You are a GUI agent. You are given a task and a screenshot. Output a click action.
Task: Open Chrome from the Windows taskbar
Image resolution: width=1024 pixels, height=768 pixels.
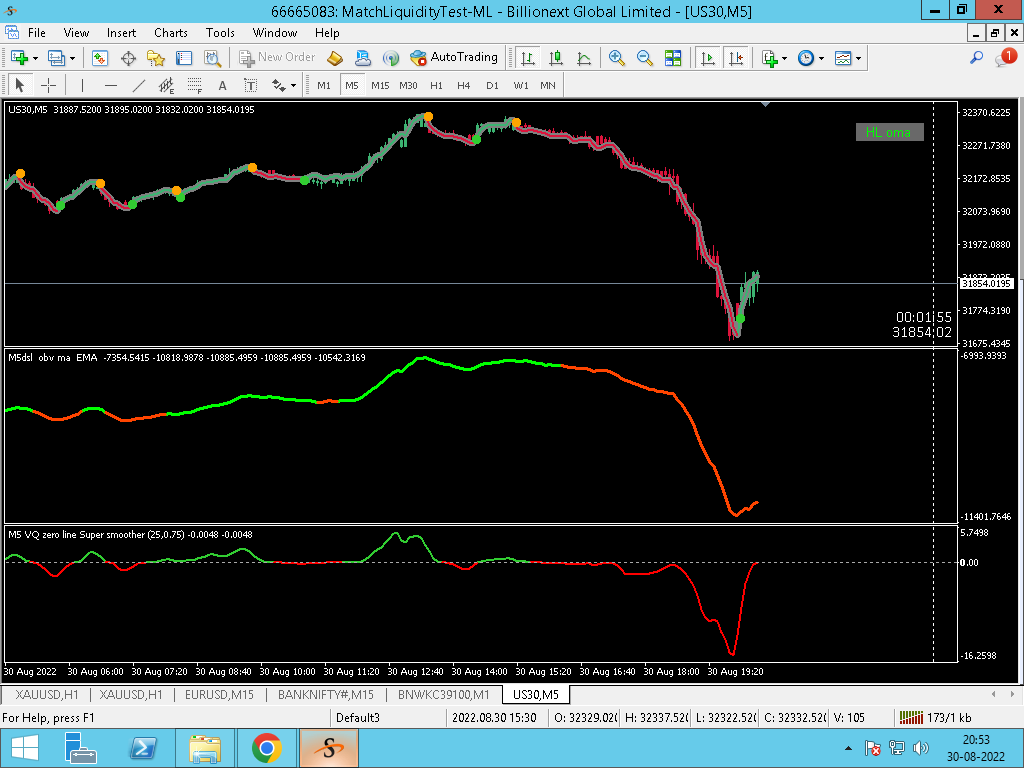(x=266, y=748)
